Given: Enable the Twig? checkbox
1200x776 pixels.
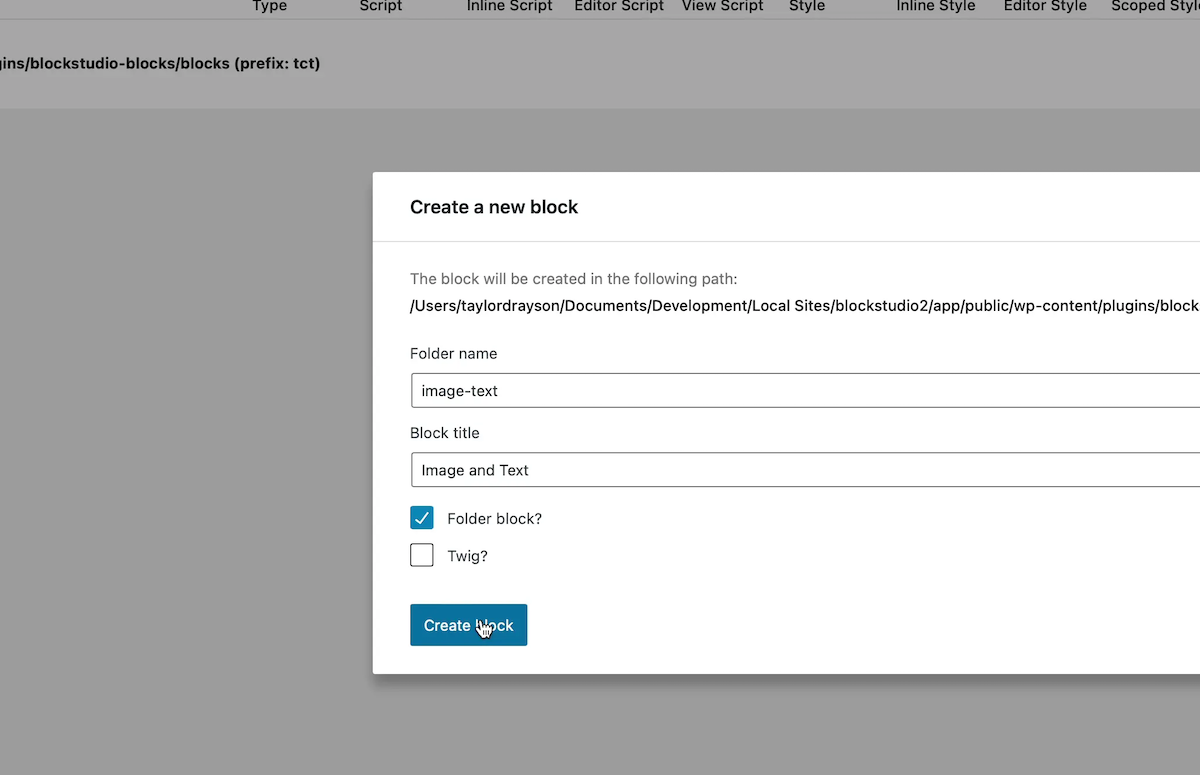Looking at the screenshot, I should [x=421, y=555].
